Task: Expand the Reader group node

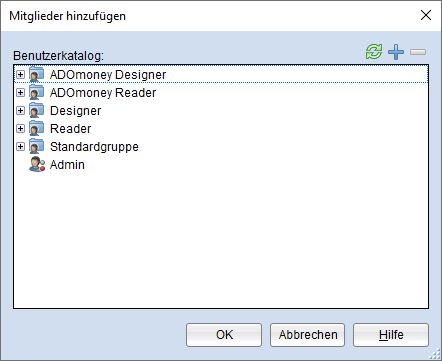Action: coord(20,128)
